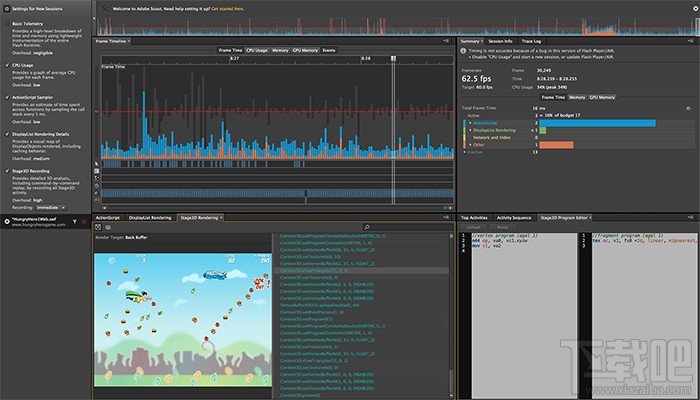Click the Stage3D diamond track icon under the timeline
Screen dimensions: 700x400
click(97, 193)
